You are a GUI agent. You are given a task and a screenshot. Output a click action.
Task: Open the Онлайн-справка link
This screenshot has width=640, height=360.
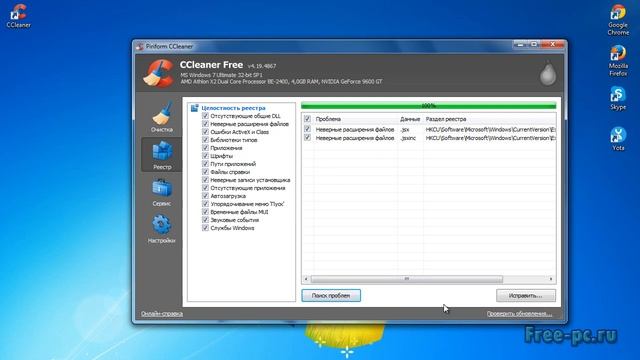pyautogui.click(x=162, y=313)
